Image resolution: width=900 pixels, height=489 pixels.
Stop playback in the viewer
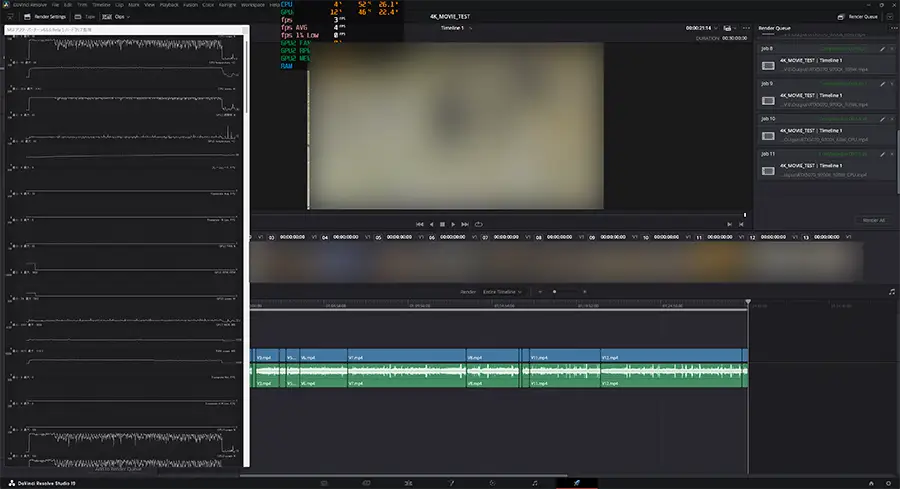442,224
